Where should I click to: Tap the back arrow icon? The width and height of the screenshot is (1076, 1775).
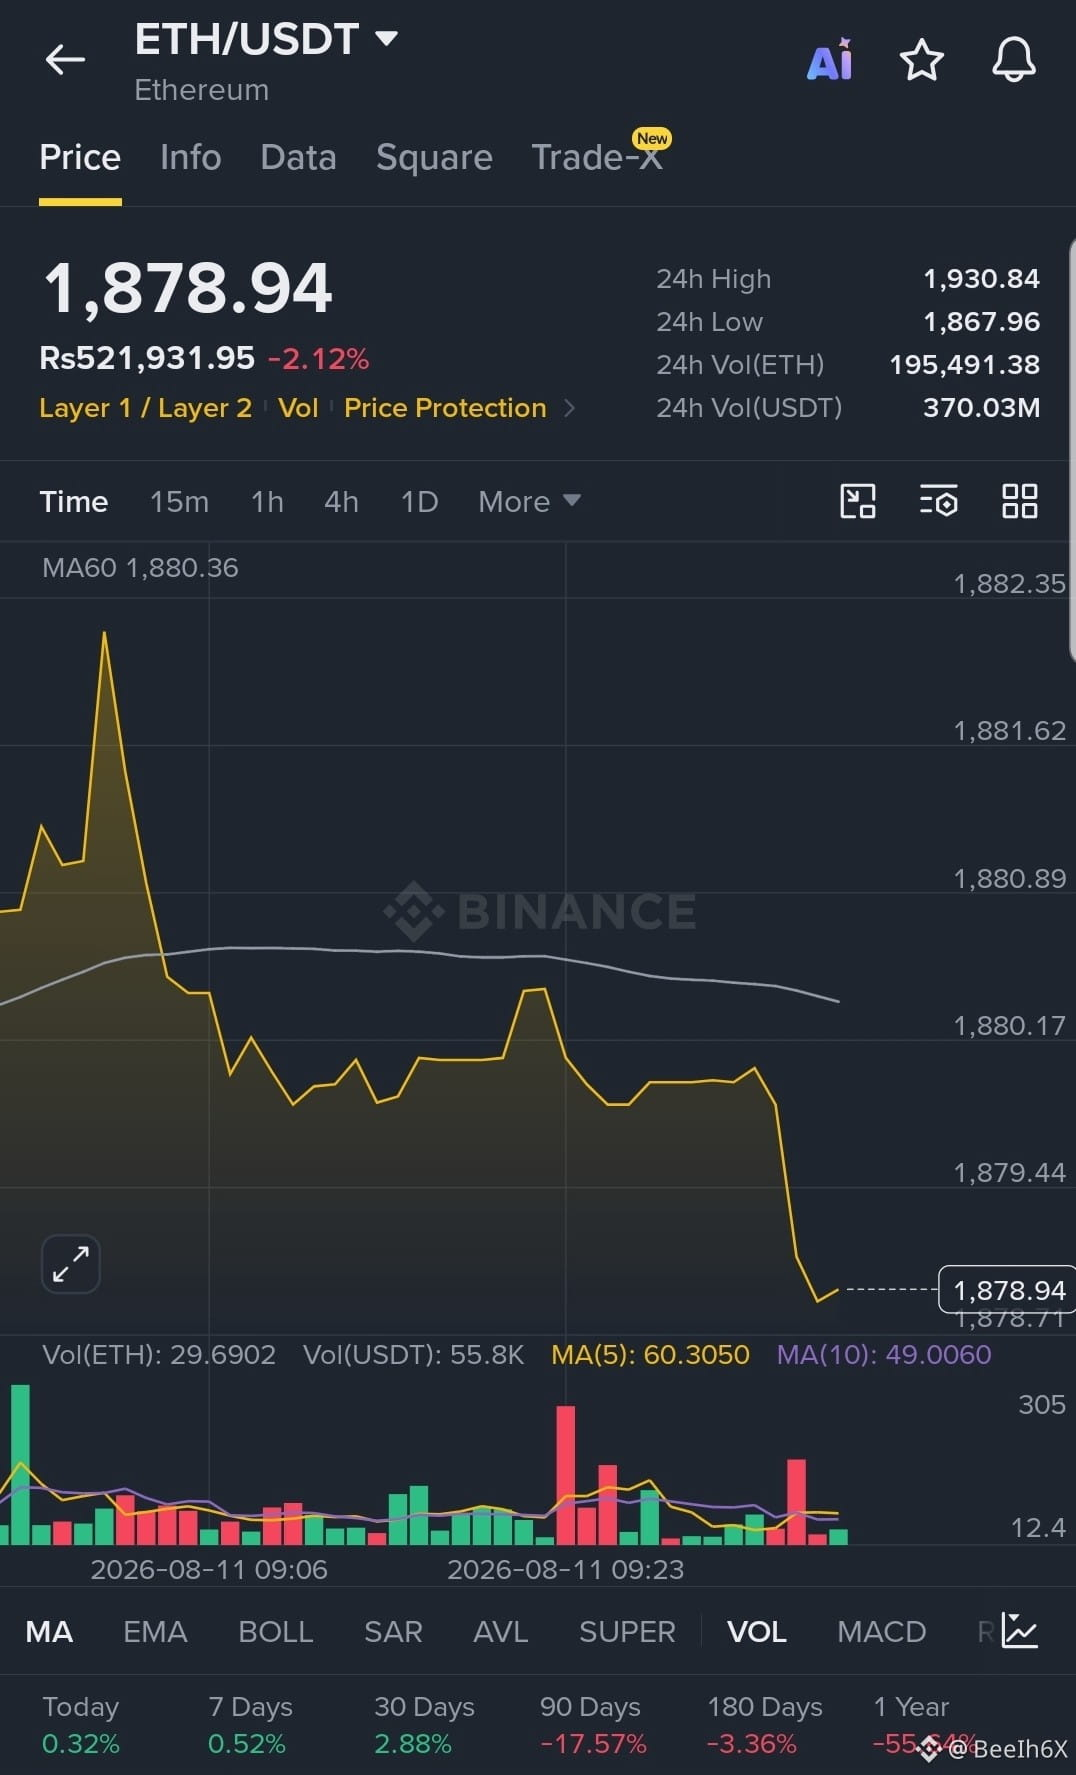(x=65, y=60)
